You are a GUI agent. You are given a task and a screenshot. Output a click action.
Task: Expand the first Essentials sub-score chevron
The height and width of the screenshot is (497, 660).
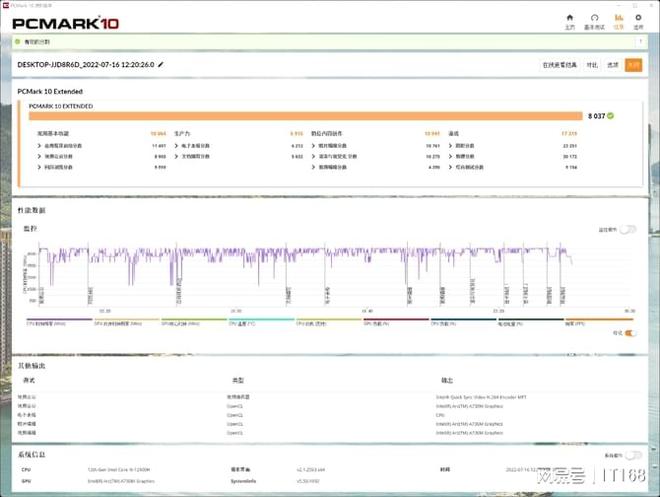(x=39, y=146)
